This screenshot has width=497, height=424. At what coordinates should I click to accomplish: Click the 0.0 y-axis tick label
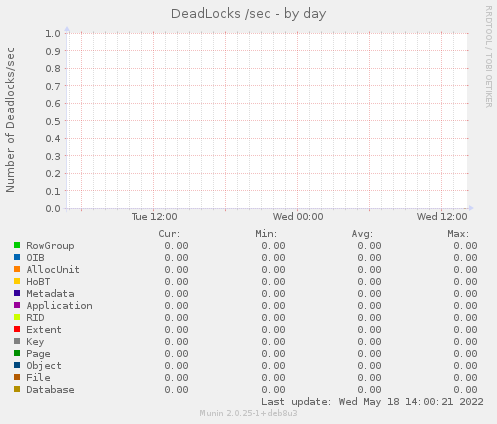coord(53,209)
